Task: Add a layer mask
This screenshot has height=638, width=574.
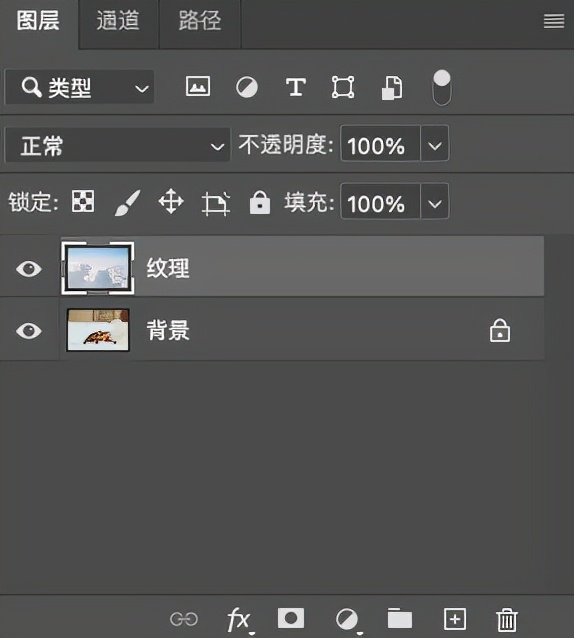Action: (x=291, y=618)
